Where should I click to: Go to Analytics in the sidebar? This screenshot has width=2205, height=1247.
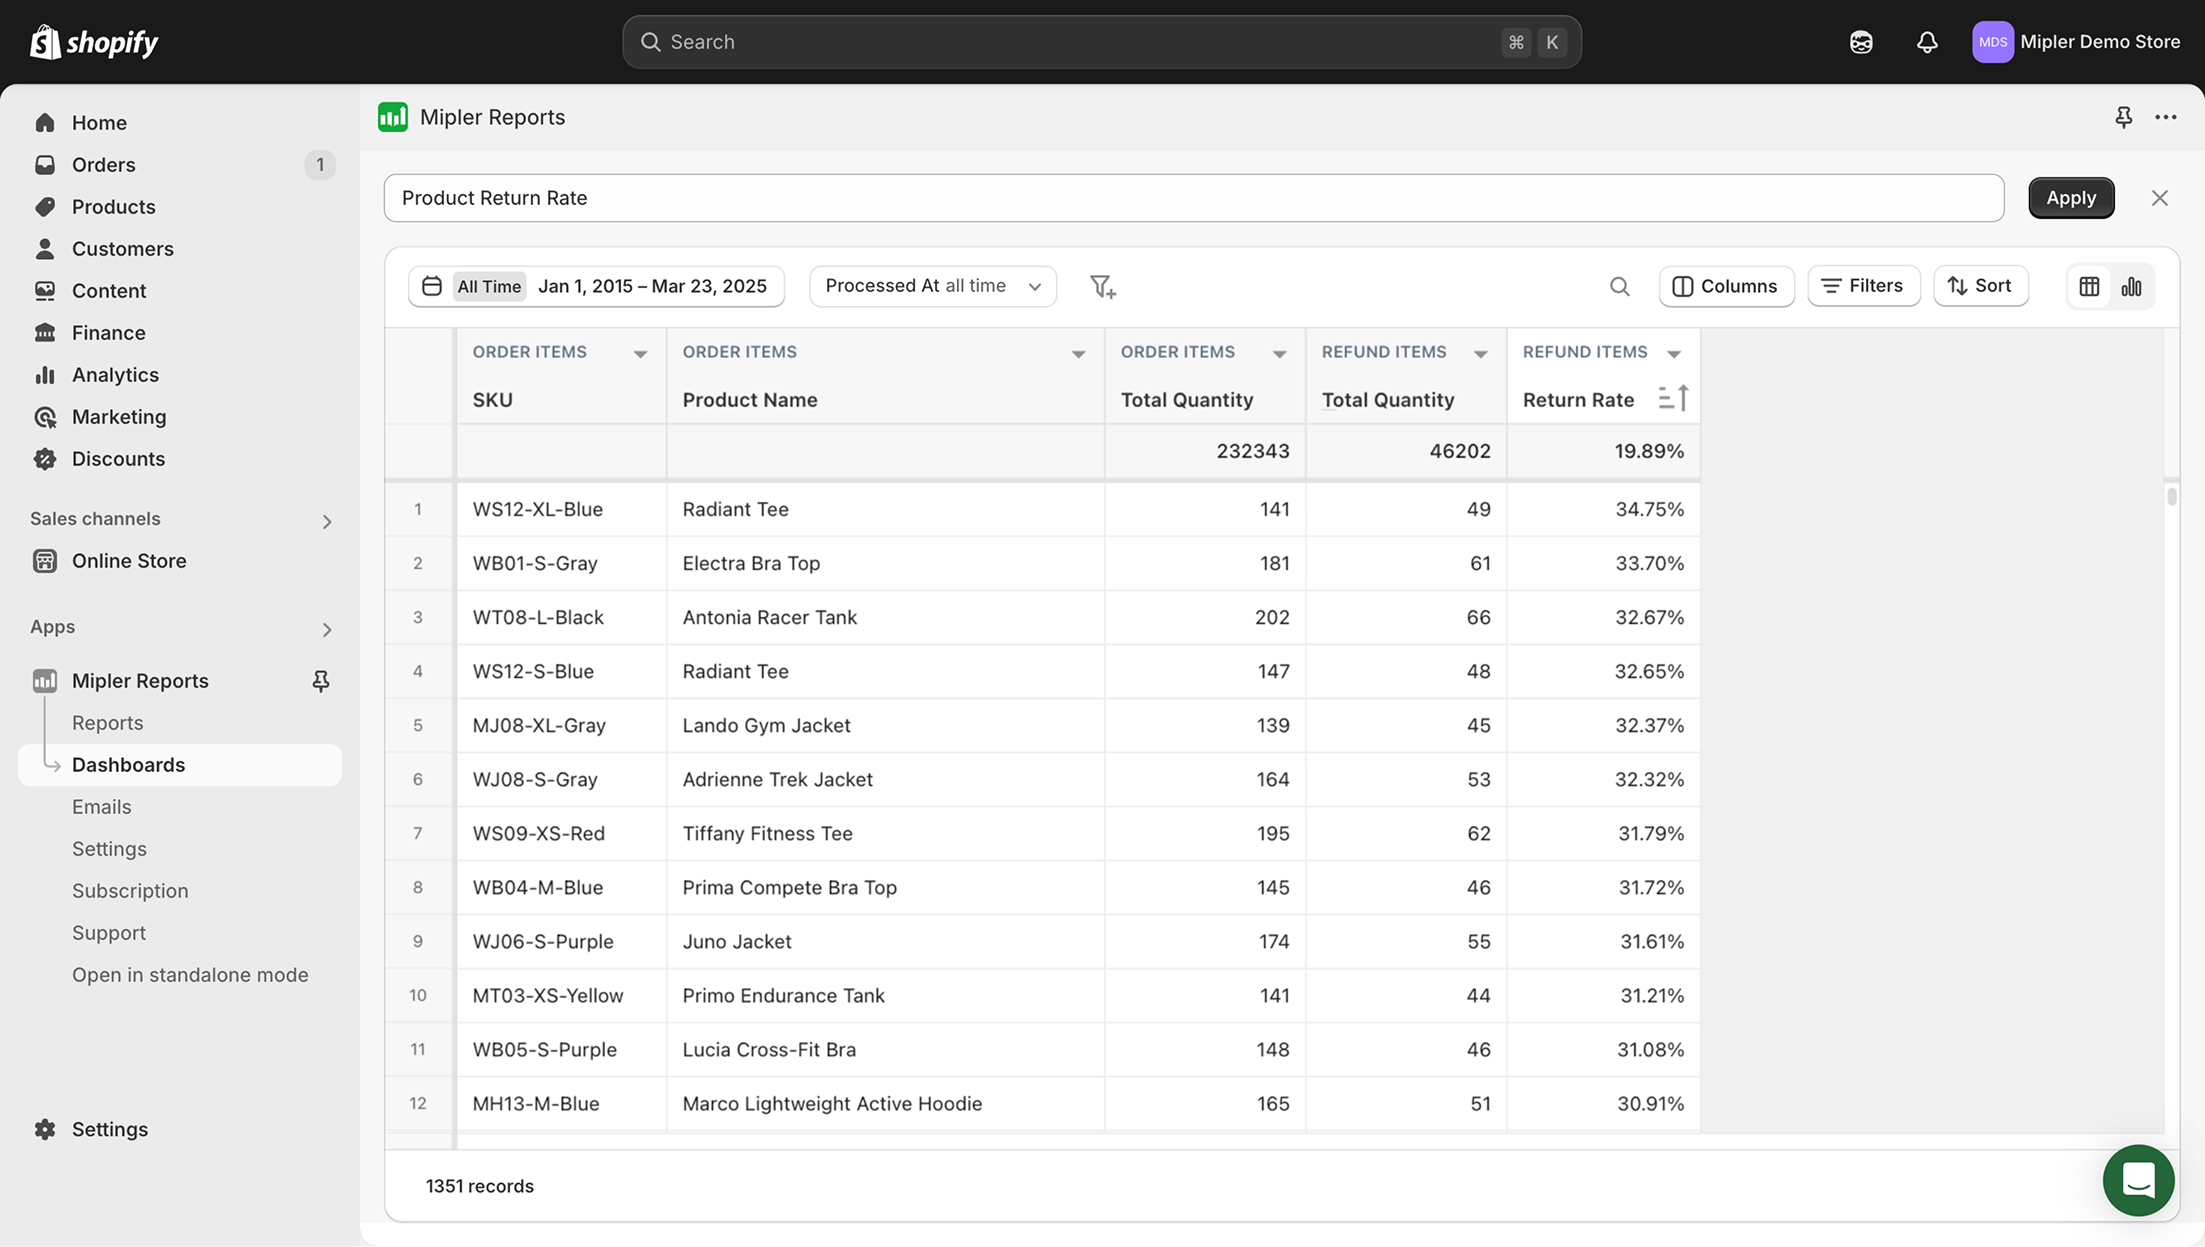[115, 375]
